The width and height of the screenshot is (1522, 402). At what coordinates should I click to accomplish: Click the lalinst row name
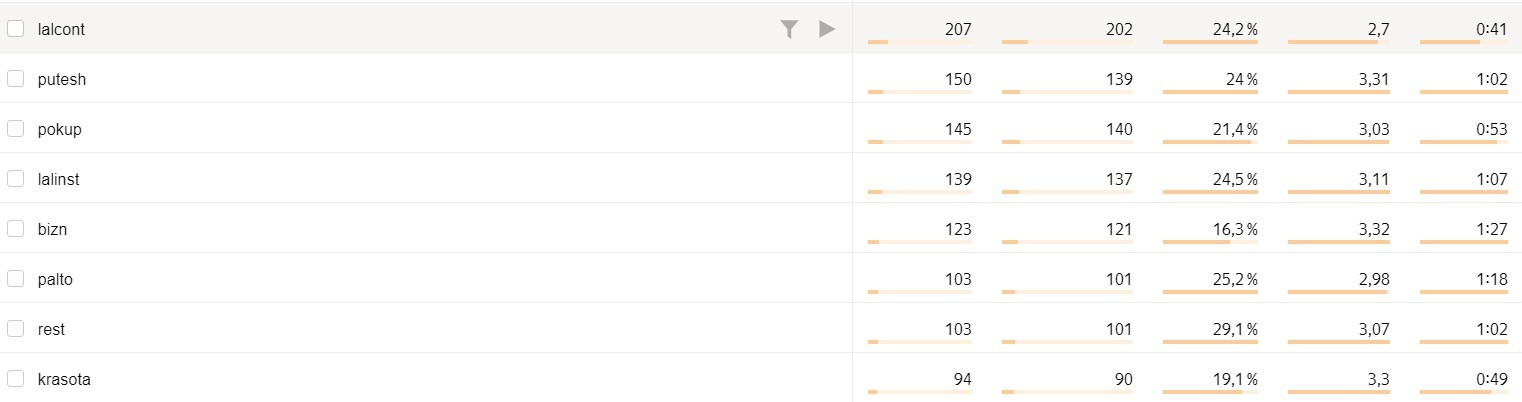(x=58, y=179)
